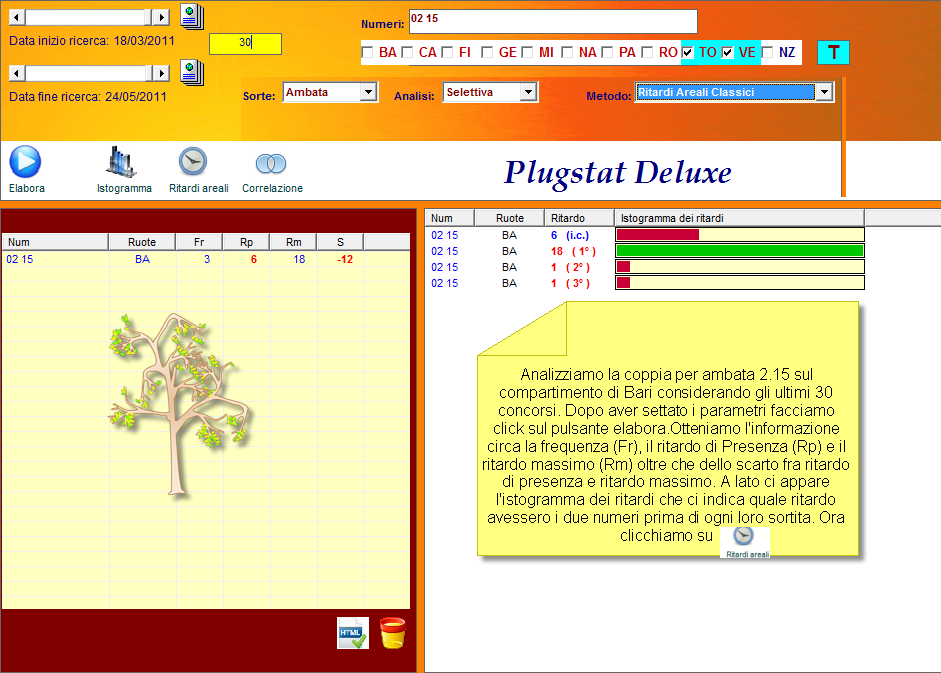Uncheck the VE wheel checkbox
The height and width of the screenshot is (673, 941).
(727, 52)
